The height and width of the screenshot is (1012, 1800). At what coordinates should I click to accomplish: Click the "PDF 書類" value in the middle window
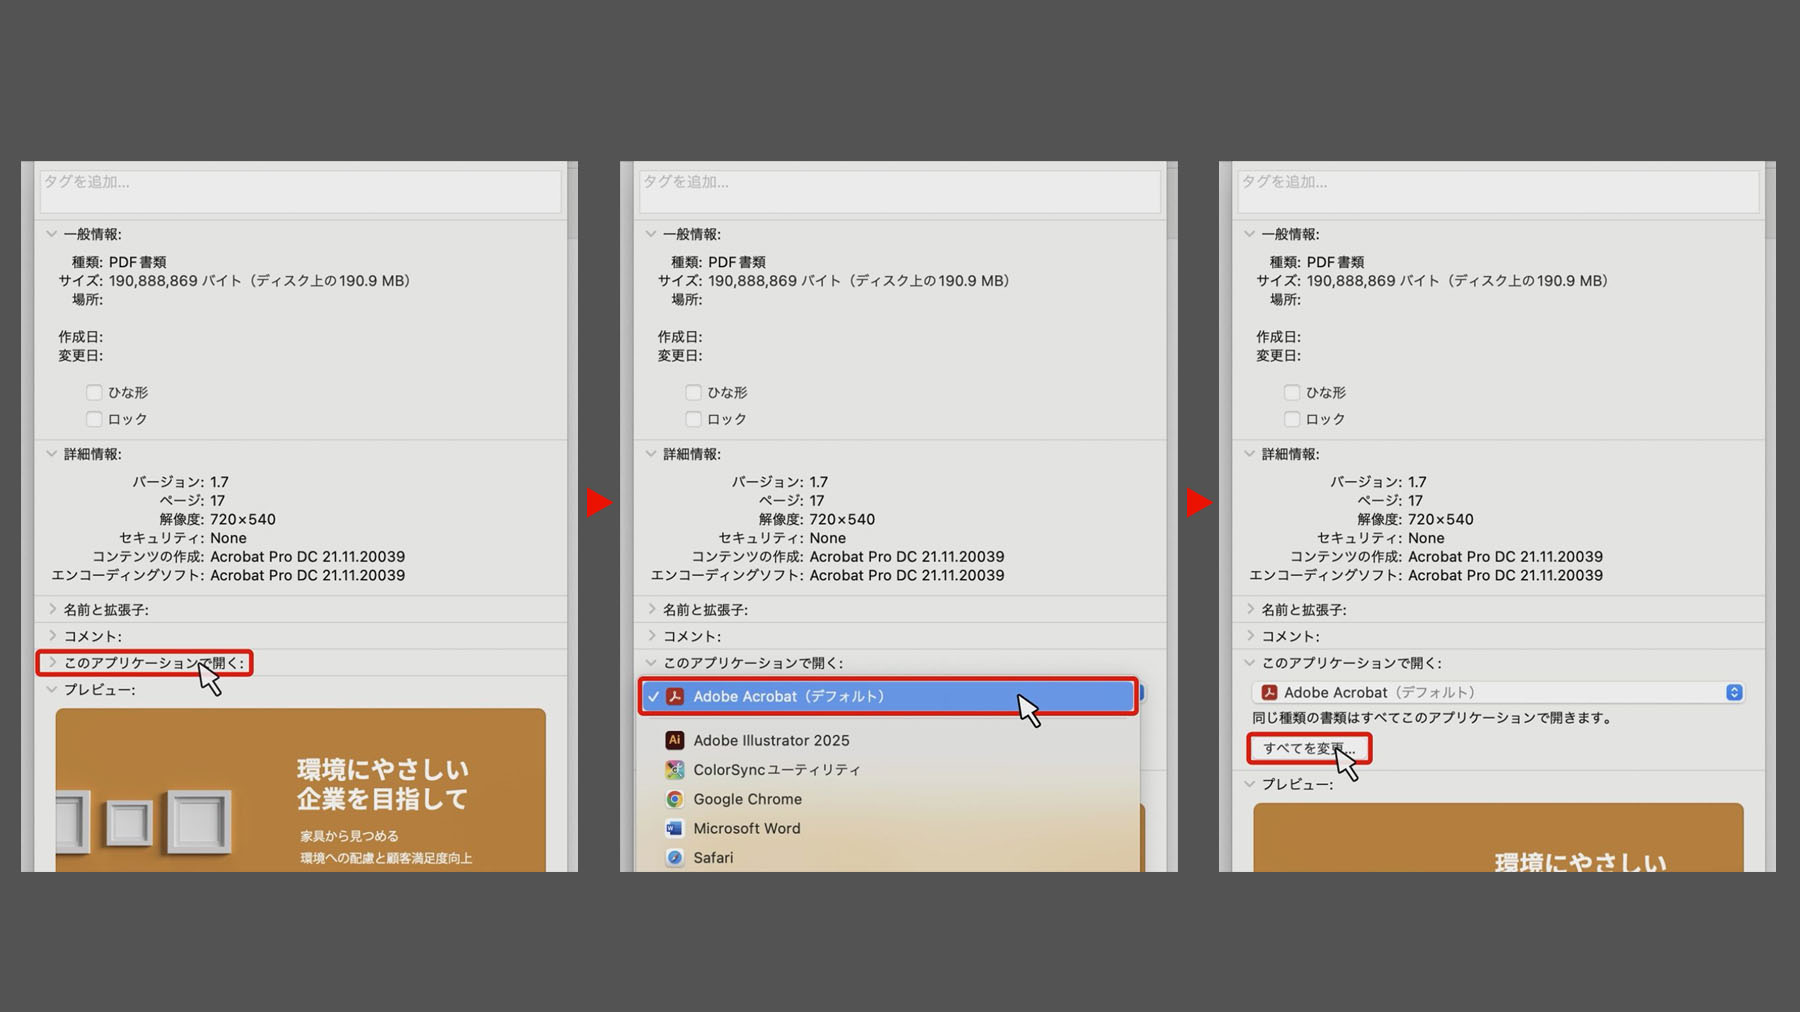[737, 262]
